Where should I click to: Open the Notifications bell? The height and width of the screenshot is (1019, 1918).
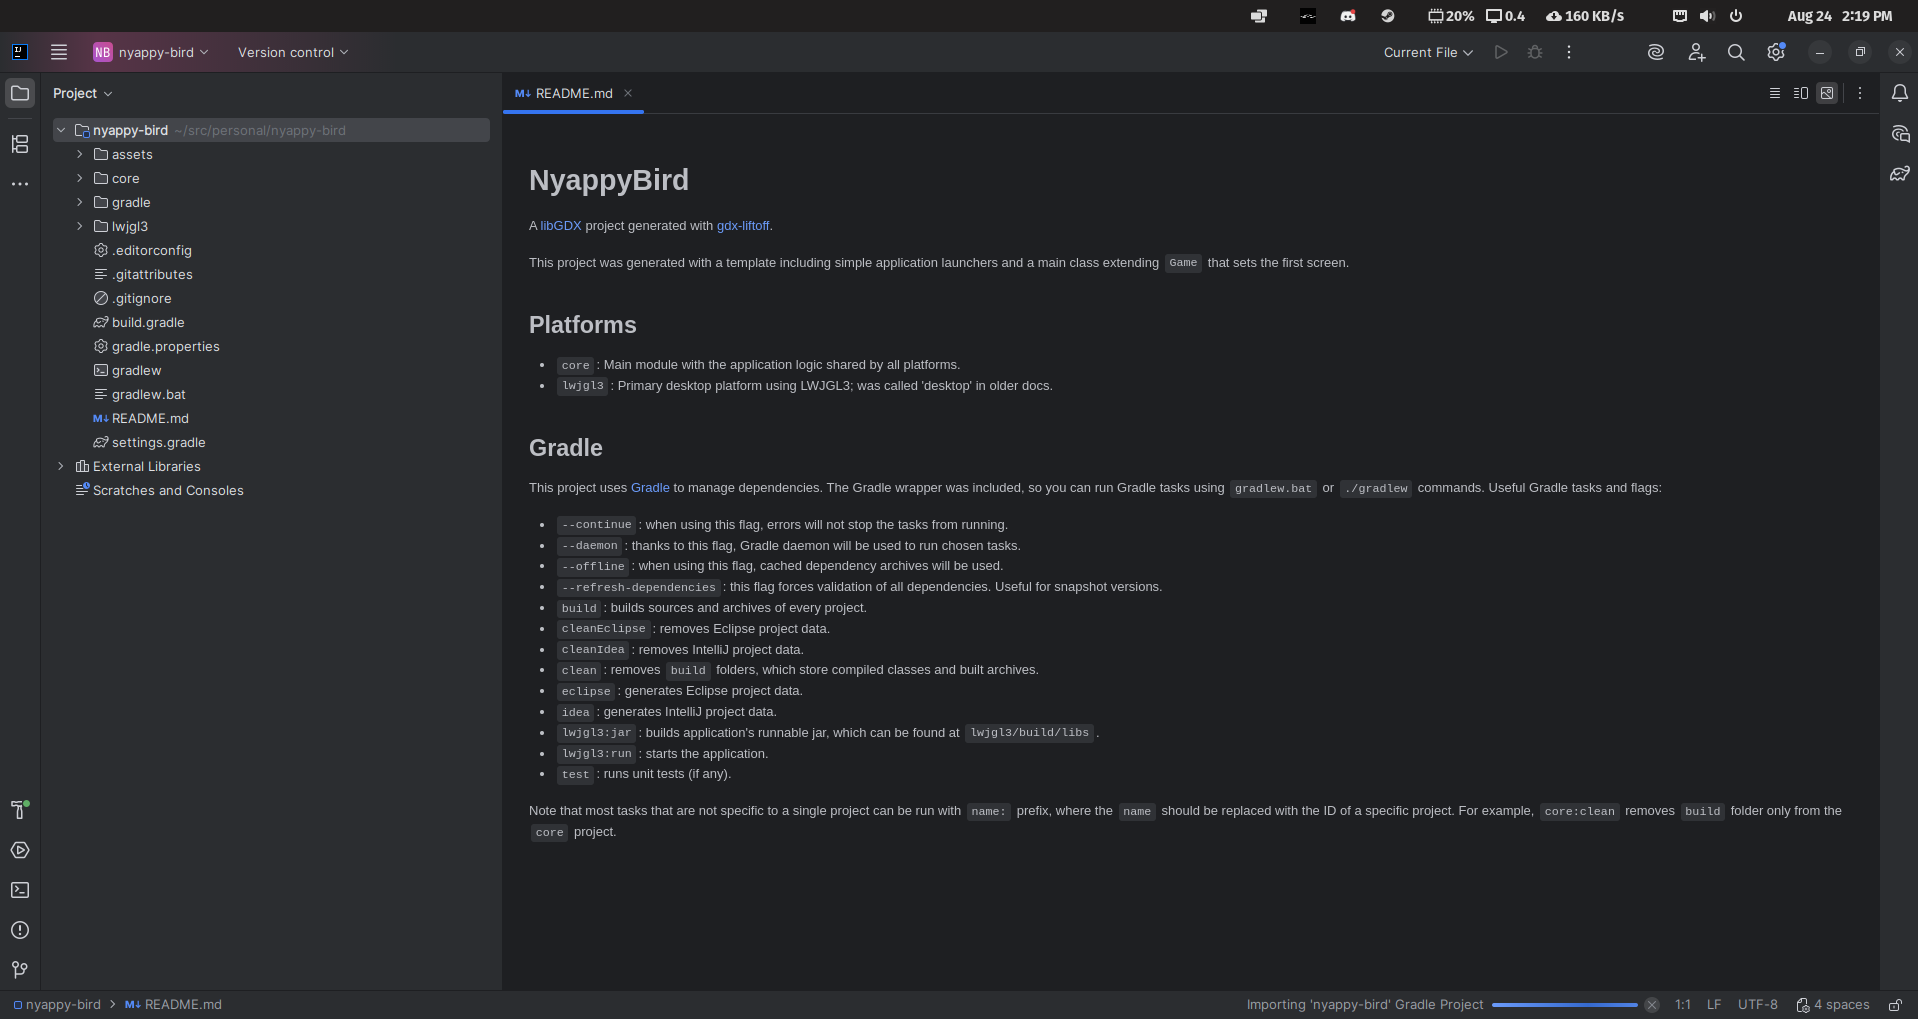[x=1900, y=93]
